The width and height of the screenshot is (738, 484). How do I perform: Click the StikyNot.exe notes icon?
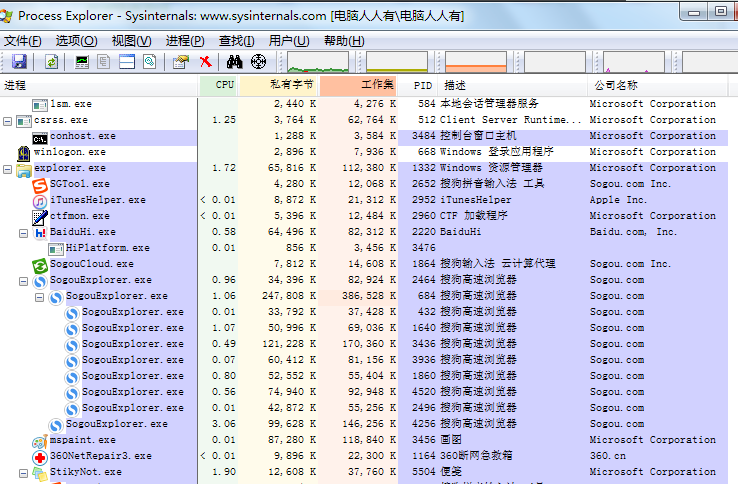[x=40, y=474]
